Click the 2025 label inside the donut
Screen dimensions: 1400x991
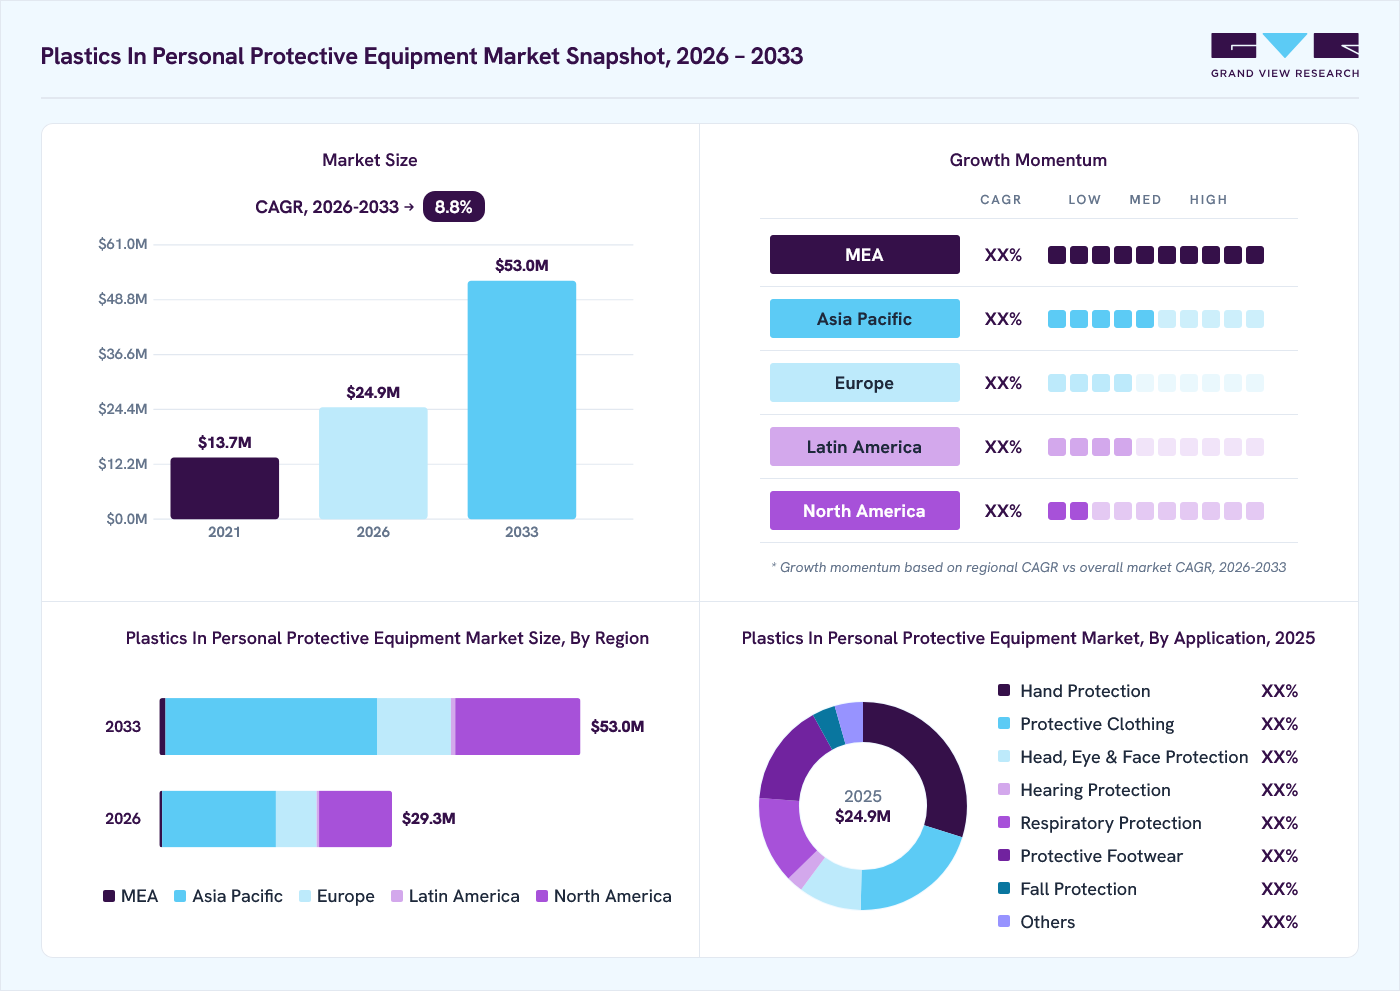point(863,796)
